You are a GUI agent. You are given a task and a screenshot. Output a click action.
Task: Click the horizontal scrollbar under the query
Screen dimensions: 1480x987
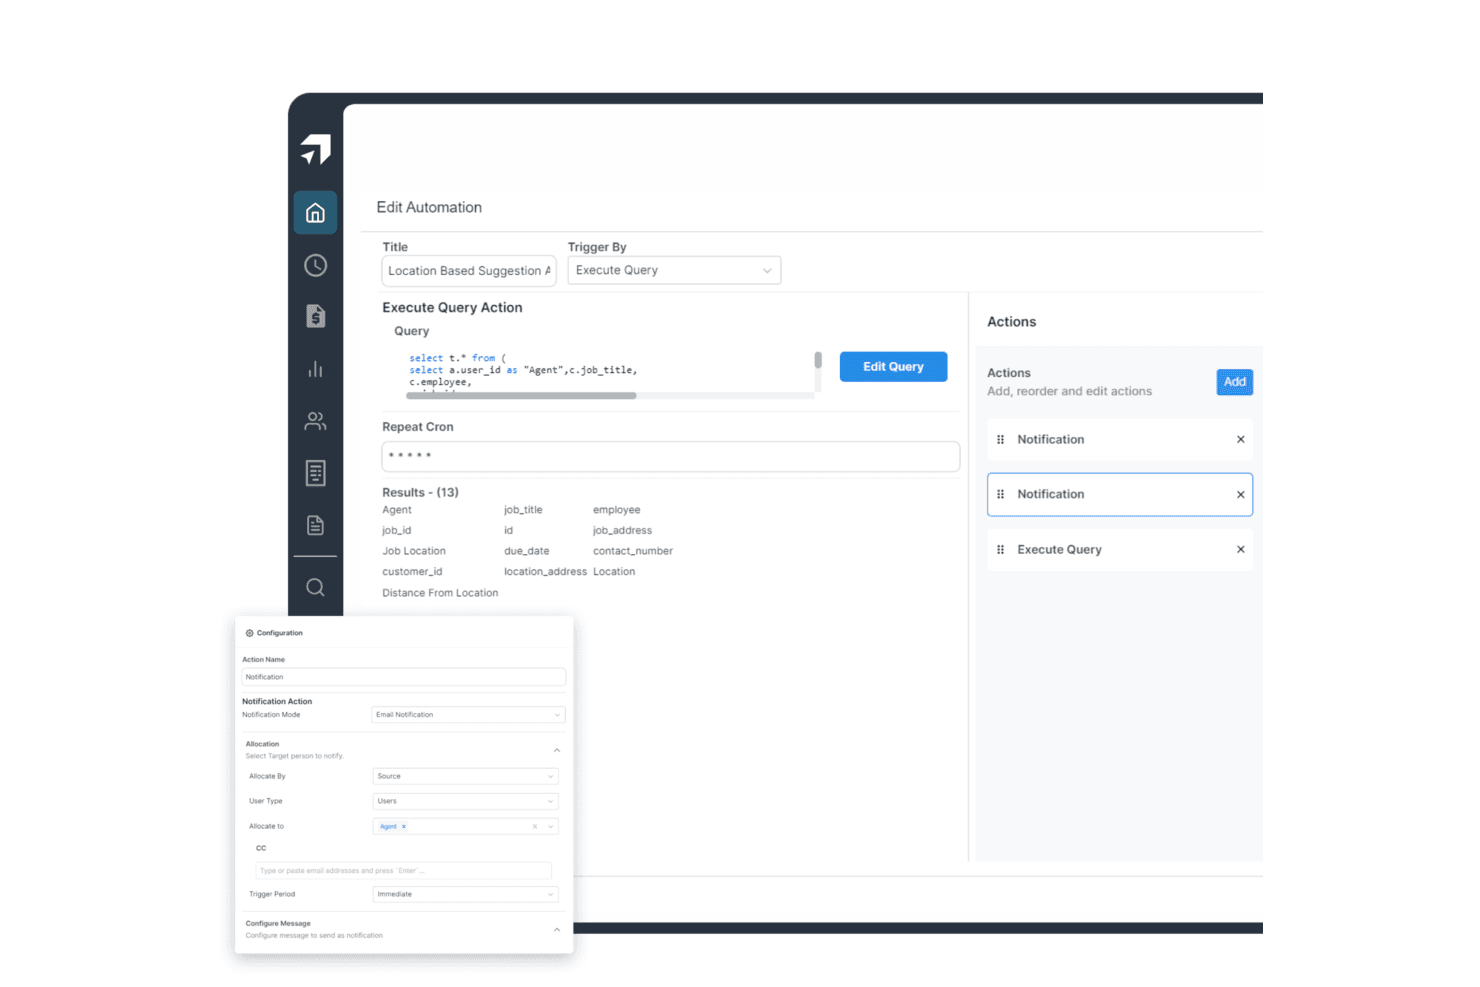point(521,396)
